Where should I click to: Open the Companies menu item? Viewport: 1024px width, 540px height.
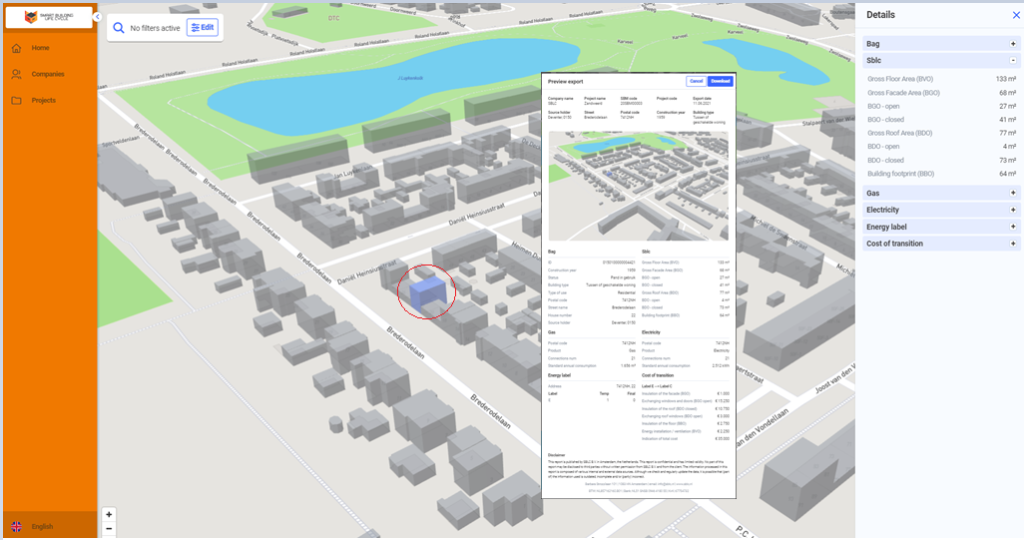coord(49,74)
